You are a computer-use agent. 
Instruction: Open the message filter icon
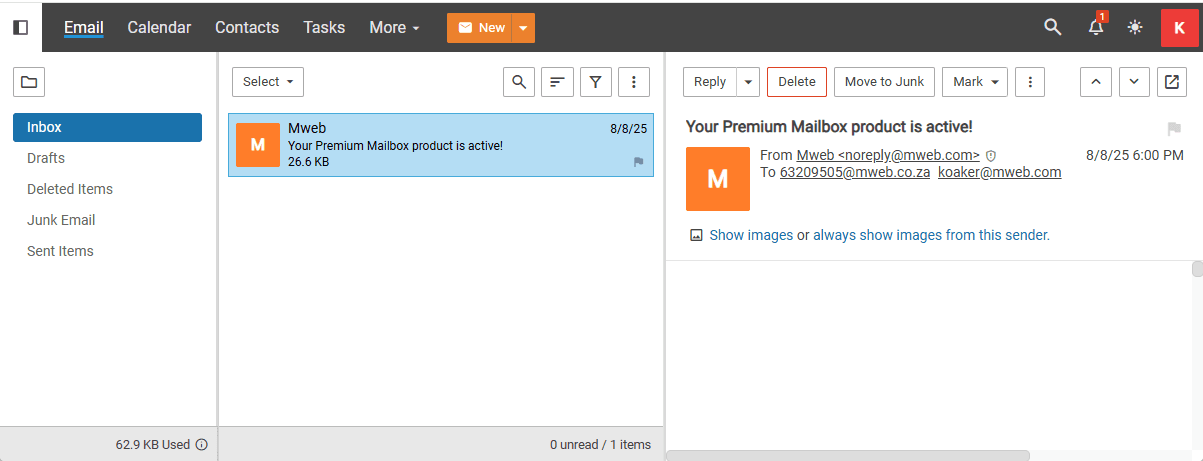[596, 82]
